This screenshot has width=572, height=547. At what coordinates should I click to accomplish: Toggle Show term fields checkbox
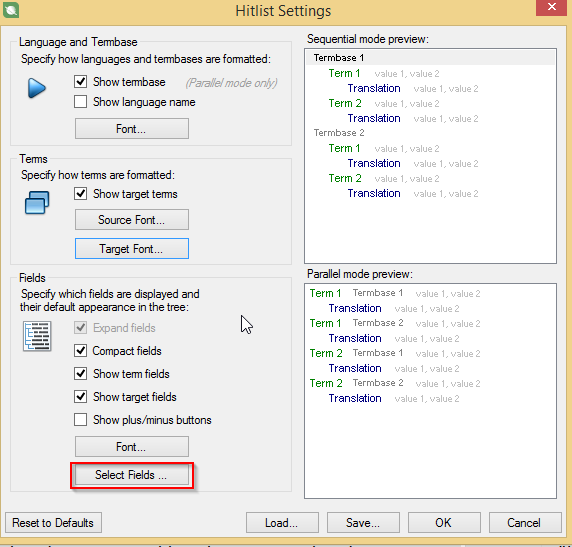(x=80, y=374)
